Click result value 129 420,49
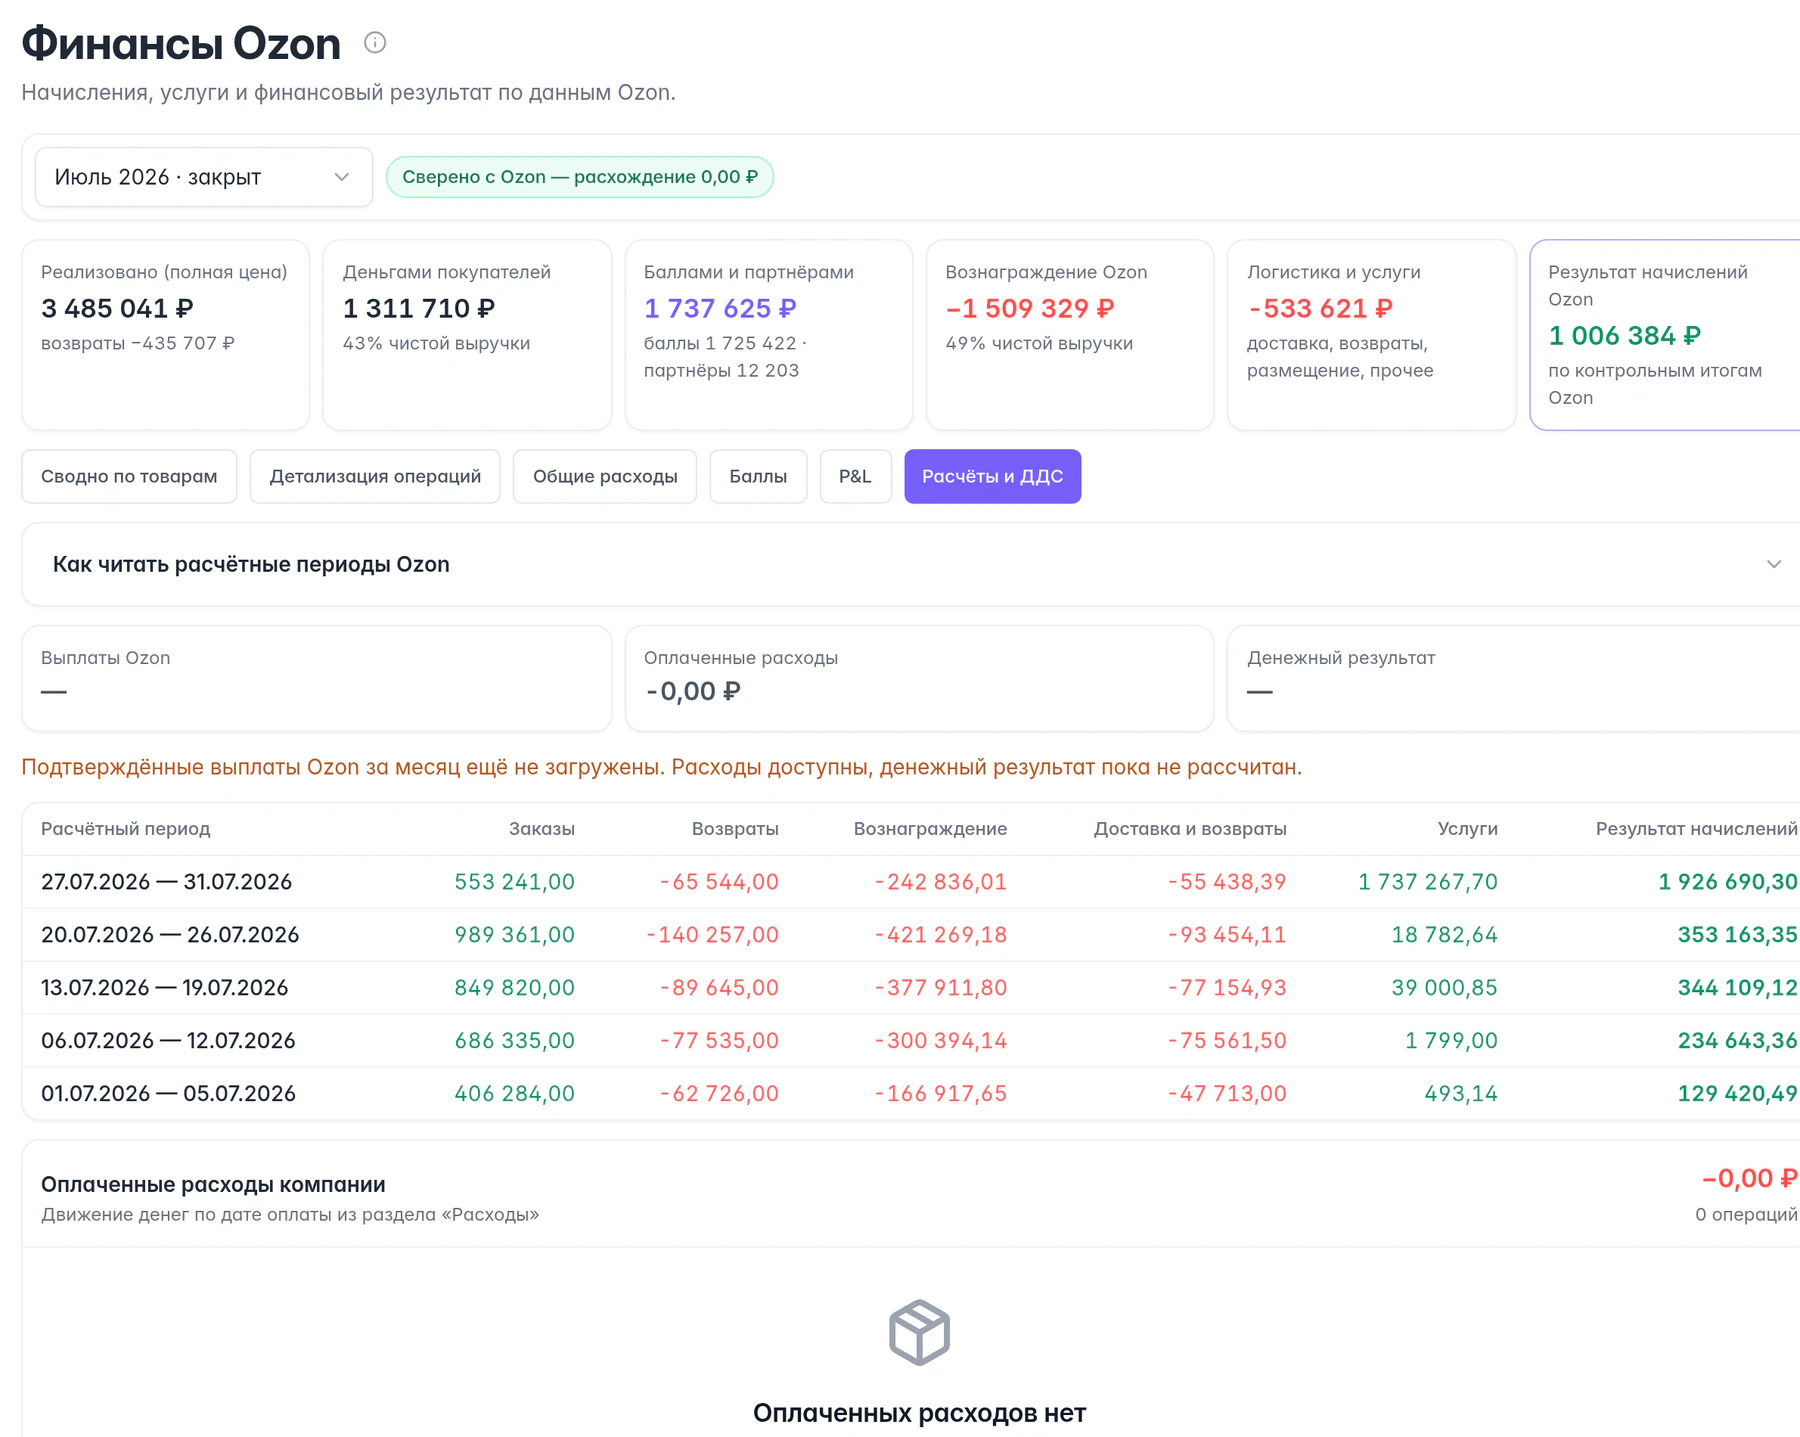Screen dimensions: 1800x1437 [1738, 1094]
